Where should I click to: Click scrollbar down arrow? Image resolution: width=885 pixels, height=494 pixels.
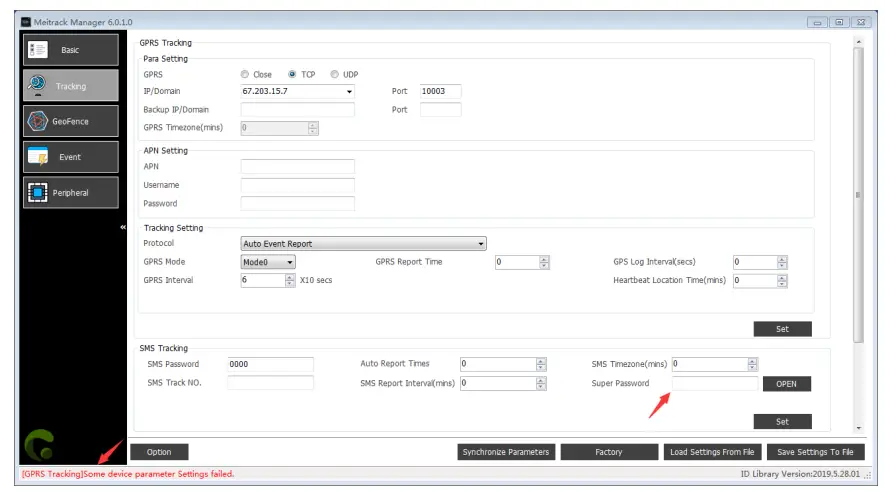click(858, 428)
